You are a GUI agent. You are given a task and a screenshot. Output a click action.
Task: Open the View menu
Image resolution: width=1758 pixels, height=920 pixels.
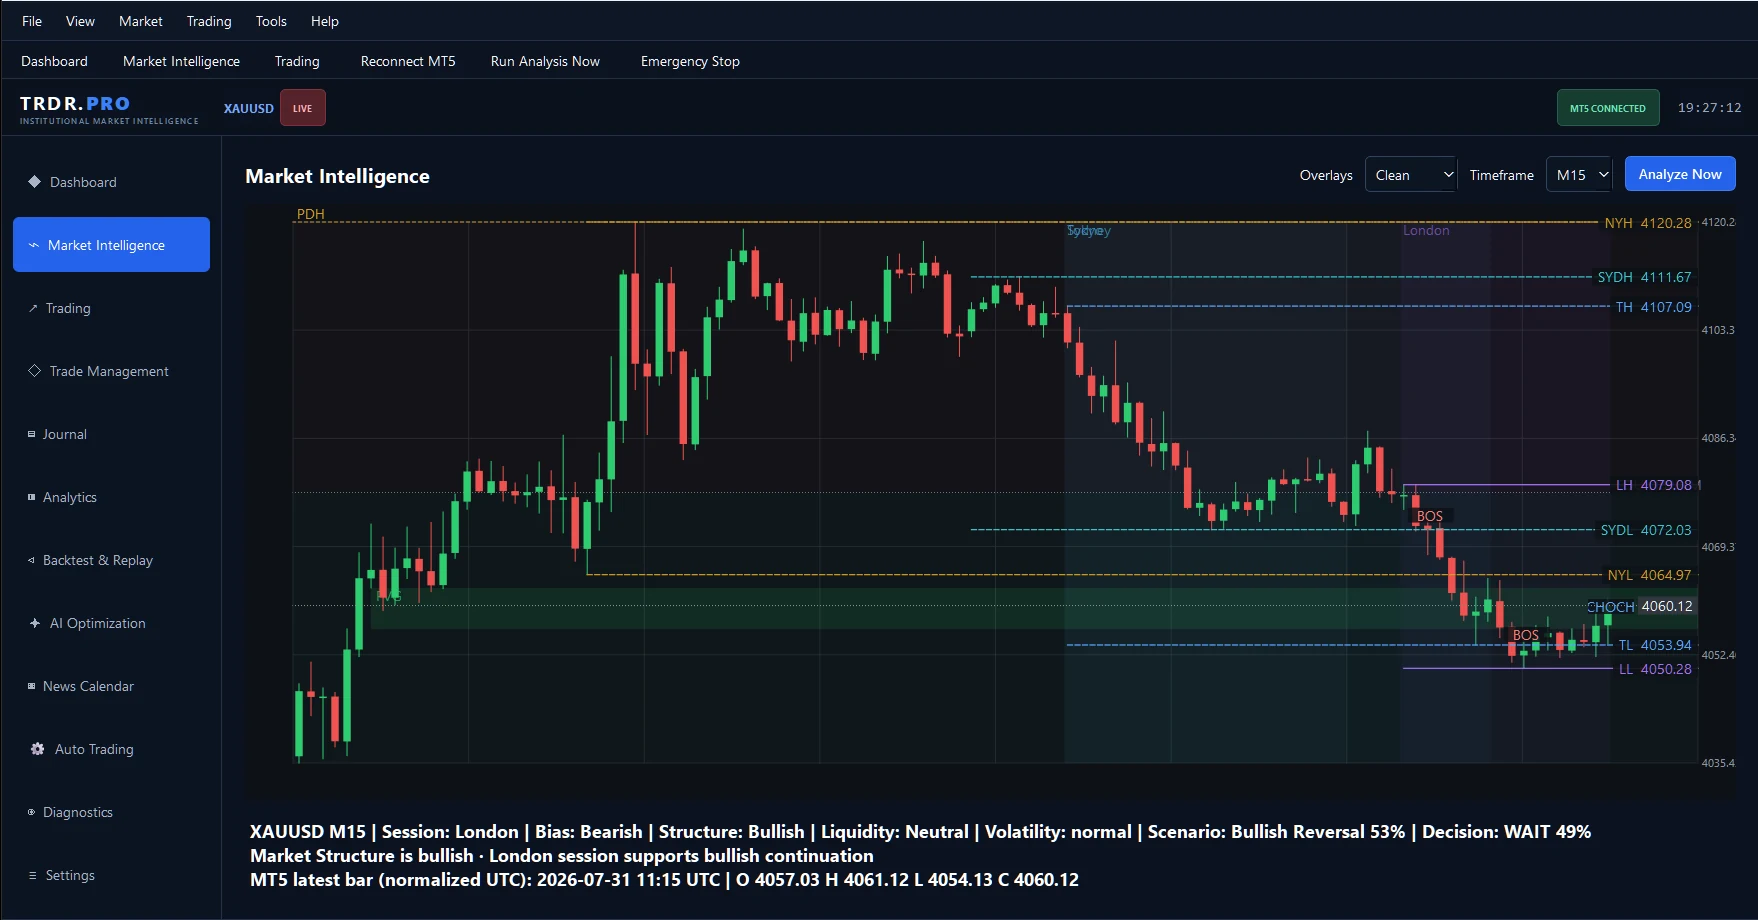[80, 21]
